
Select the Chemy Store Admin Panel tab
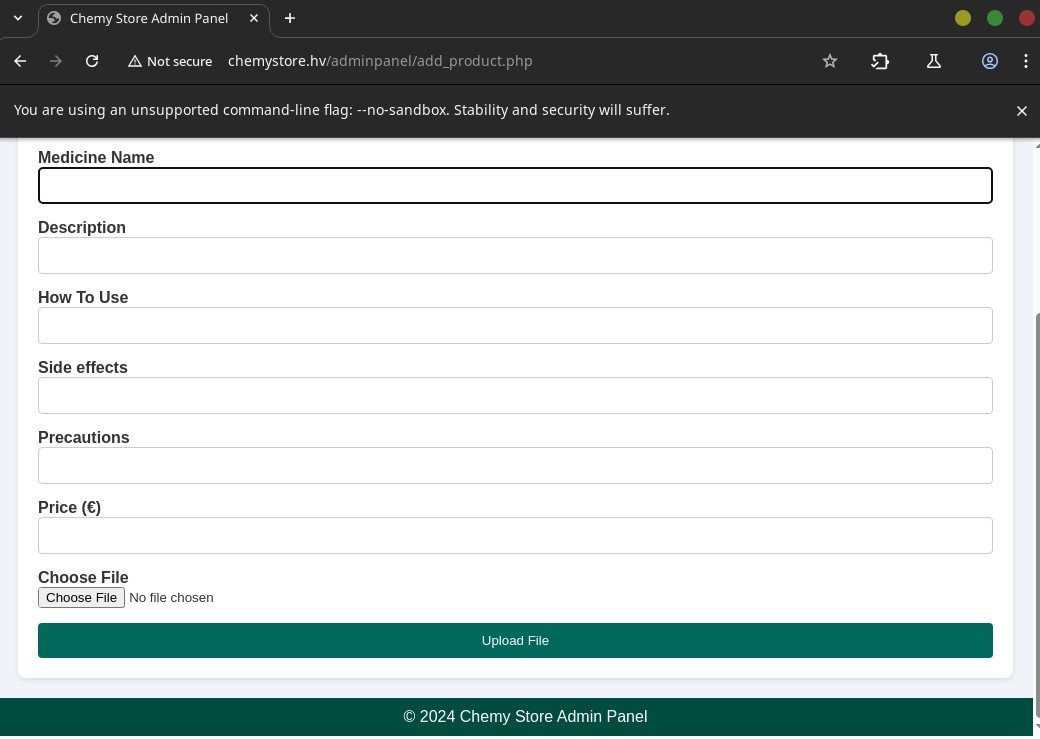coord(154,19)
